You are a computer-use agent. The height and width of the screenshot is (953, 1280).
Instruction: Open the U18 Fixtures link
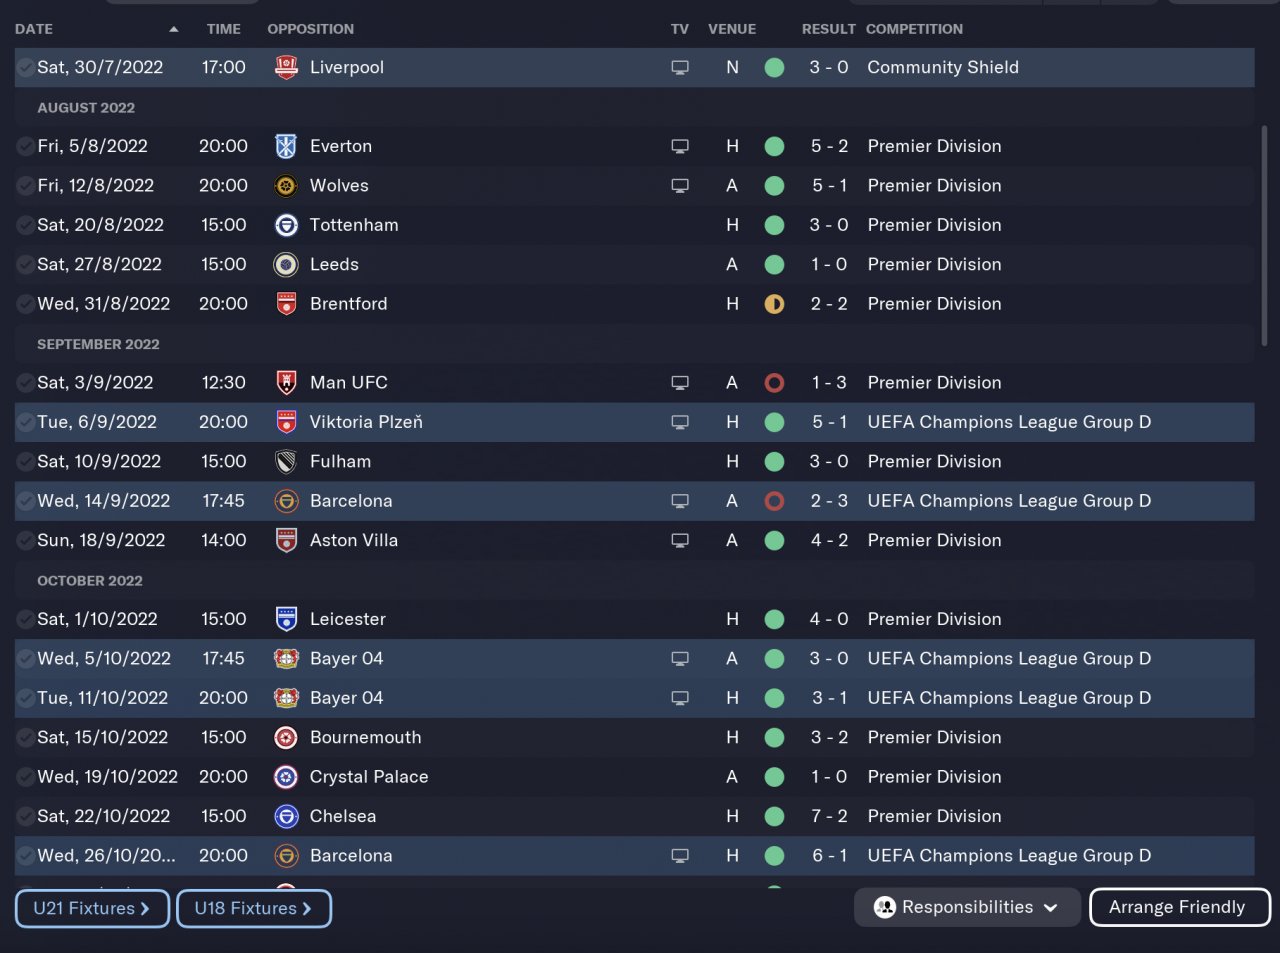(253, 908)
